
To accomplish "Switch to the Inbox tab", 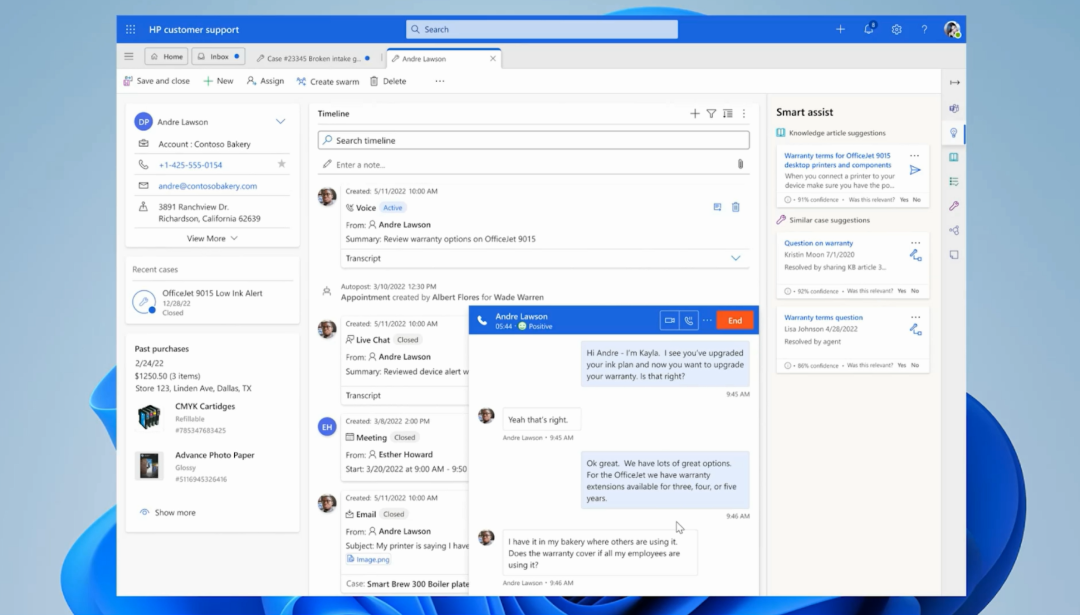I will click(218, 56).
